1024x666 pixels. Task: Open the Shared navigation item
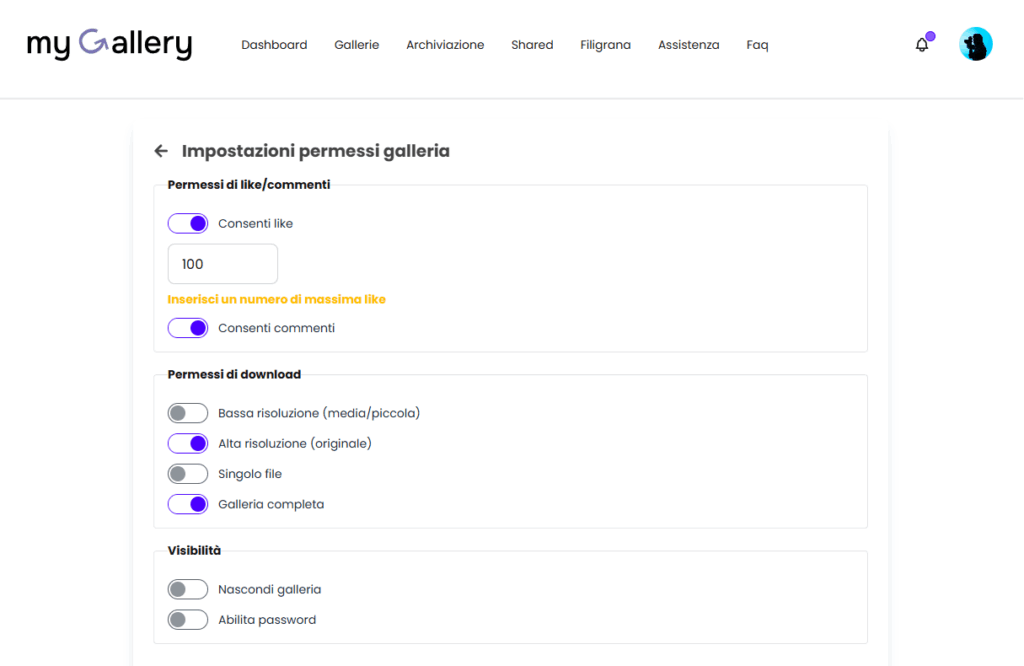click(x=532, y=45)
